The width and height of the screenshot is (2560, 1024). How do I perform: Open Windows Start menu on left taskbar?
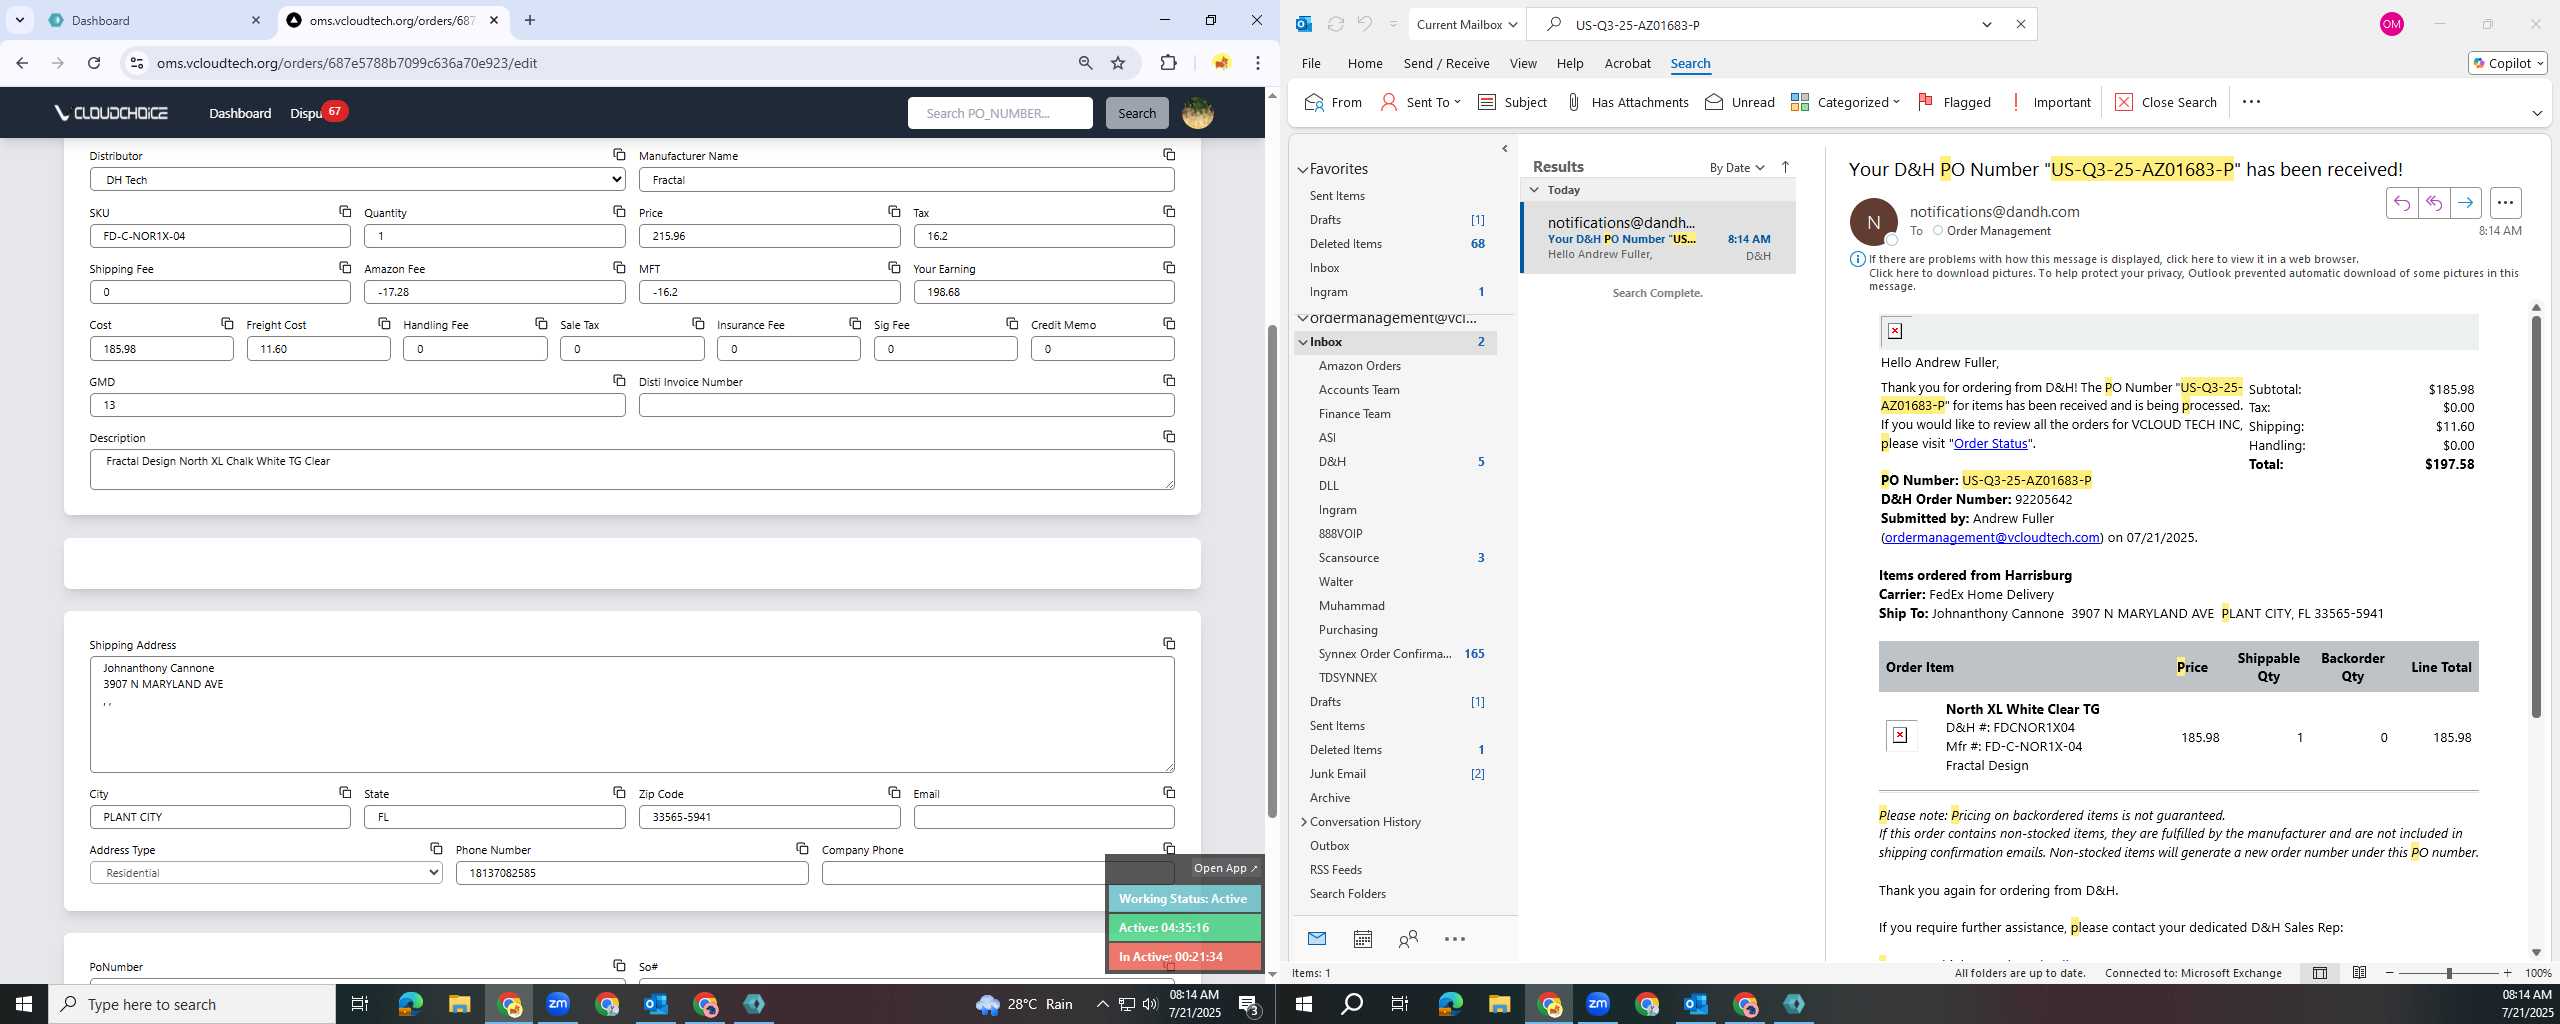24,1004
